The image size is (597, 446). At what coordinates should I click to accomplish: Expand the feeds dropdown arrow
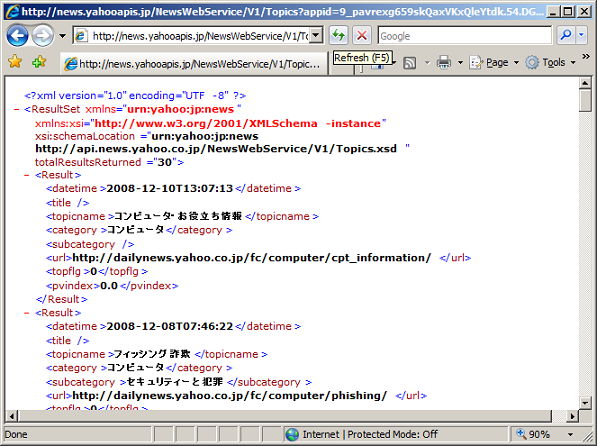coord(427,62)
